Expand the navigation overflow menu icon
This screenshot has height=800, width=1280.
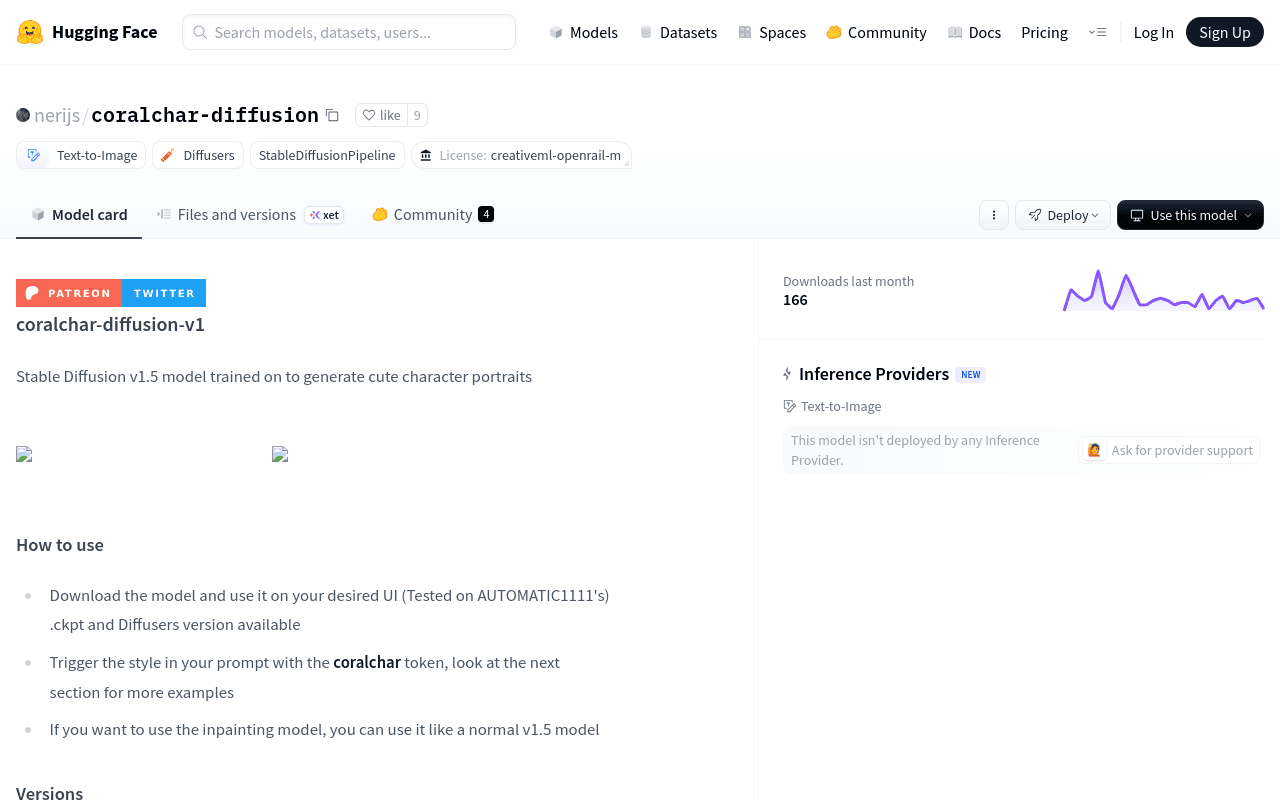pyautogui.click(x=1097, y=32)
